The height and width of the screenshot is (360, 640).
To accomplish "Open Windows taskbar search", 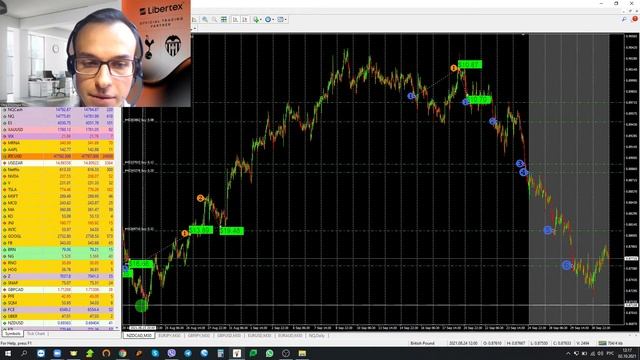I will click(24, 353).
